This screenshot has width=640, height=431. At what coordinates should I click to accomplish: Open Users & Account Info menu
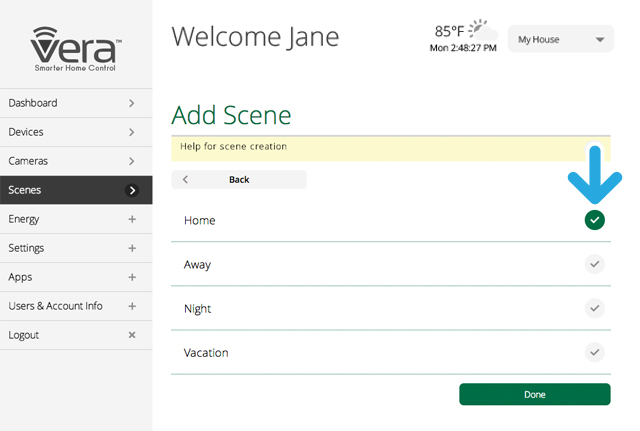pyautogui.click(x=56, y=306)
